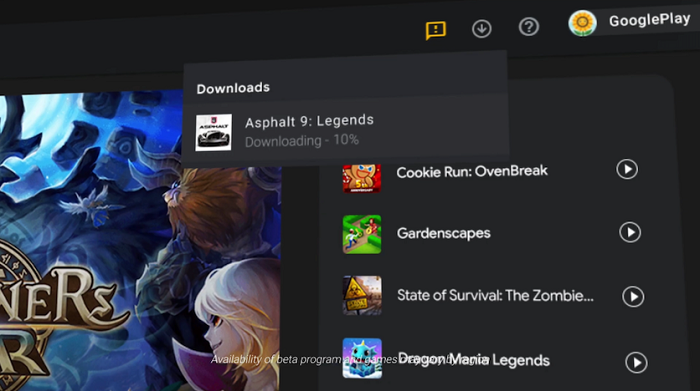The height and width of the screenshot is (391, 700).
Task: Click the Dragon Mania Legends app icon
Action: pos(362,358)
